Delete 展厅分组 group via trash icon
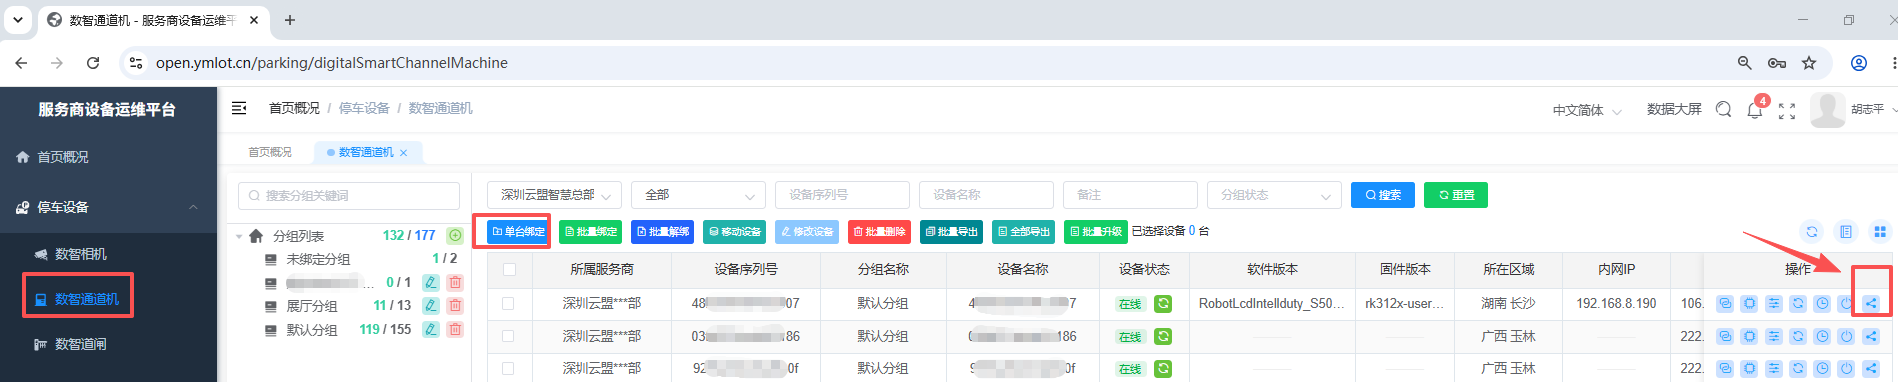Viewport: 1898px width, 382px height. tap(455, 306)
